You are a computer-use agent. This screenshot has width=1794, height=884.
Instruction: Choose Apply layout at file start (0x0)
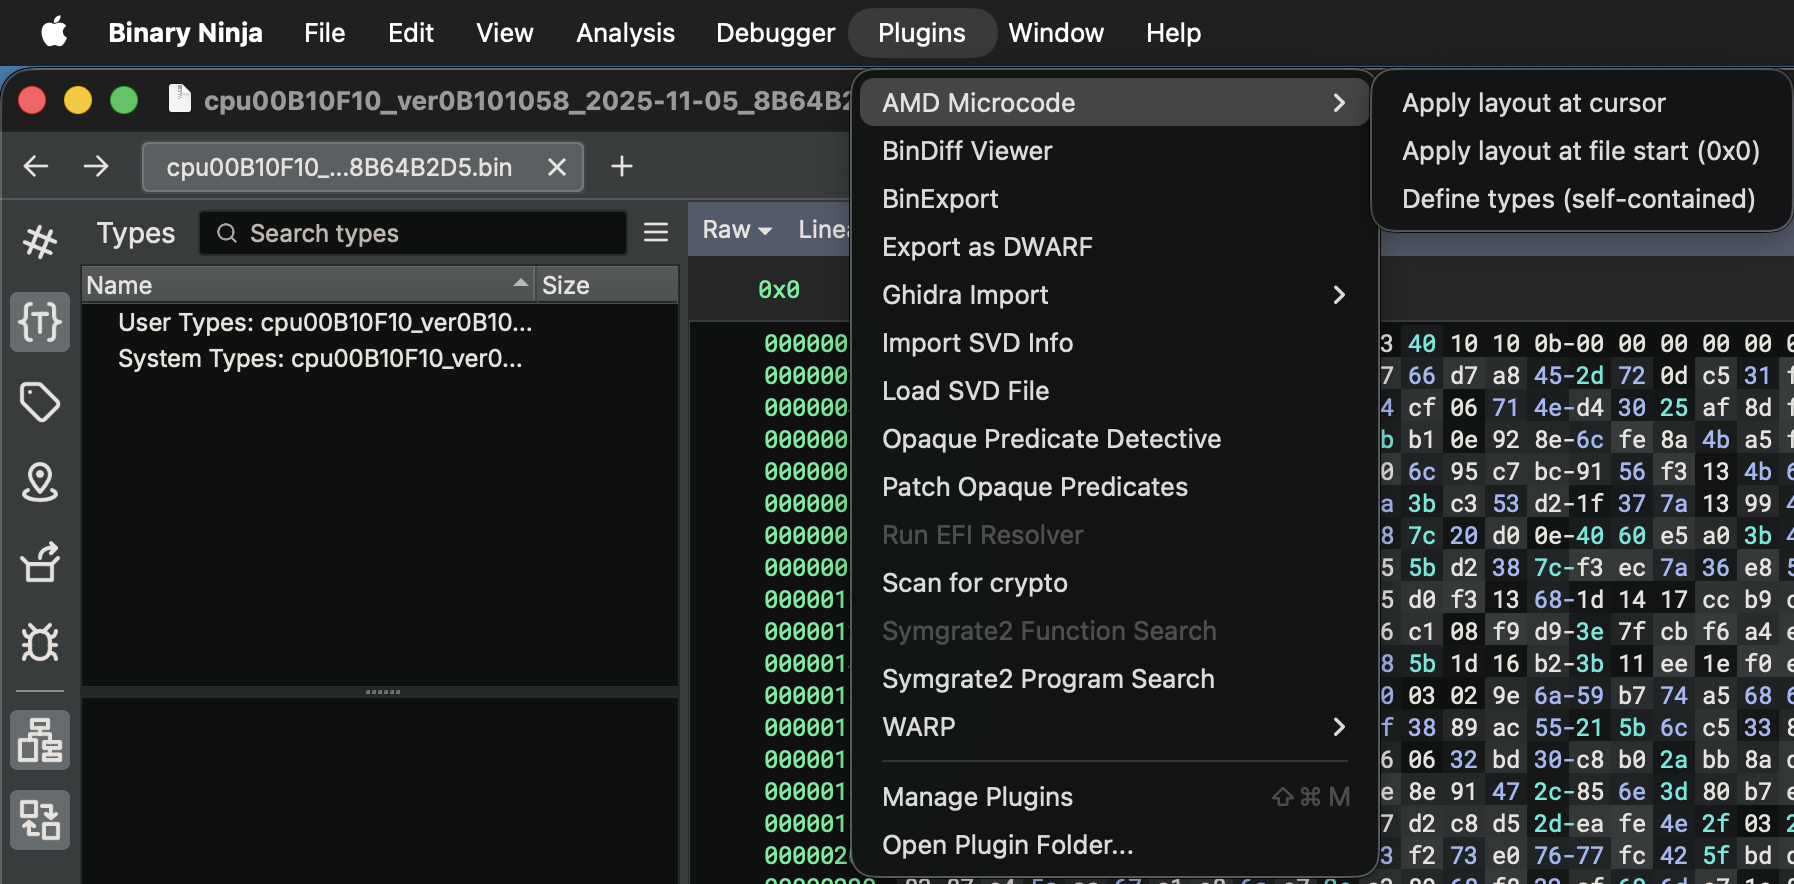coord(1581,151)
